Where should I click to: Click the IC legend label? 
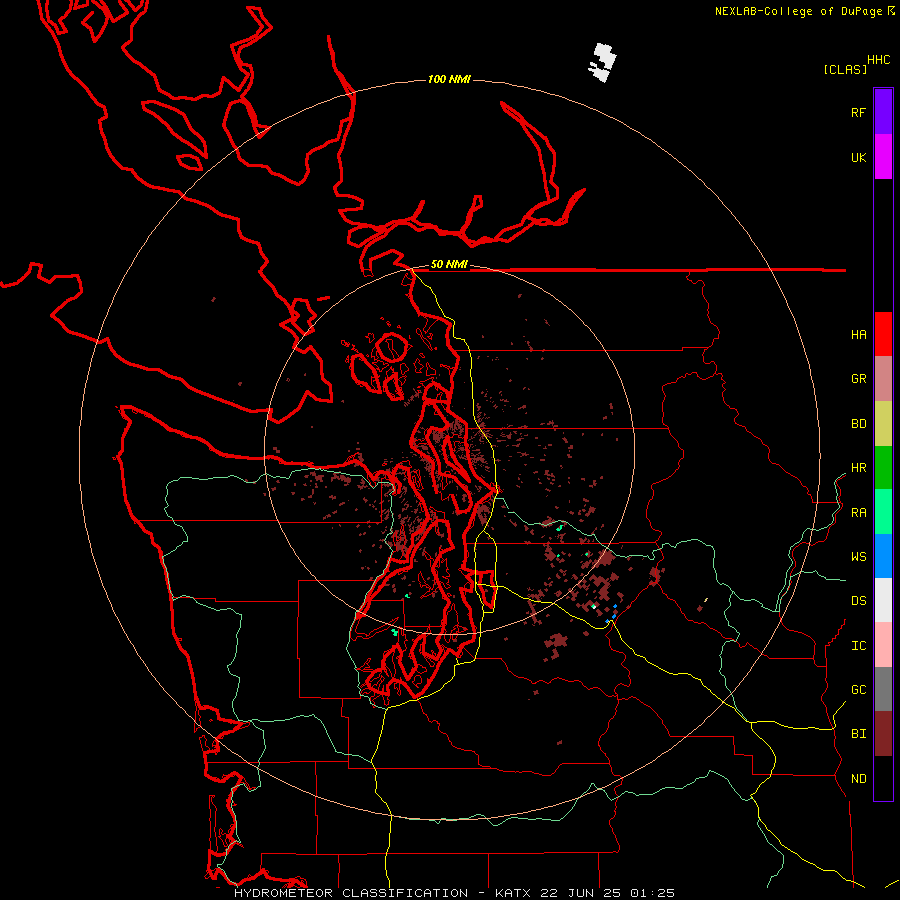(858, 646)
